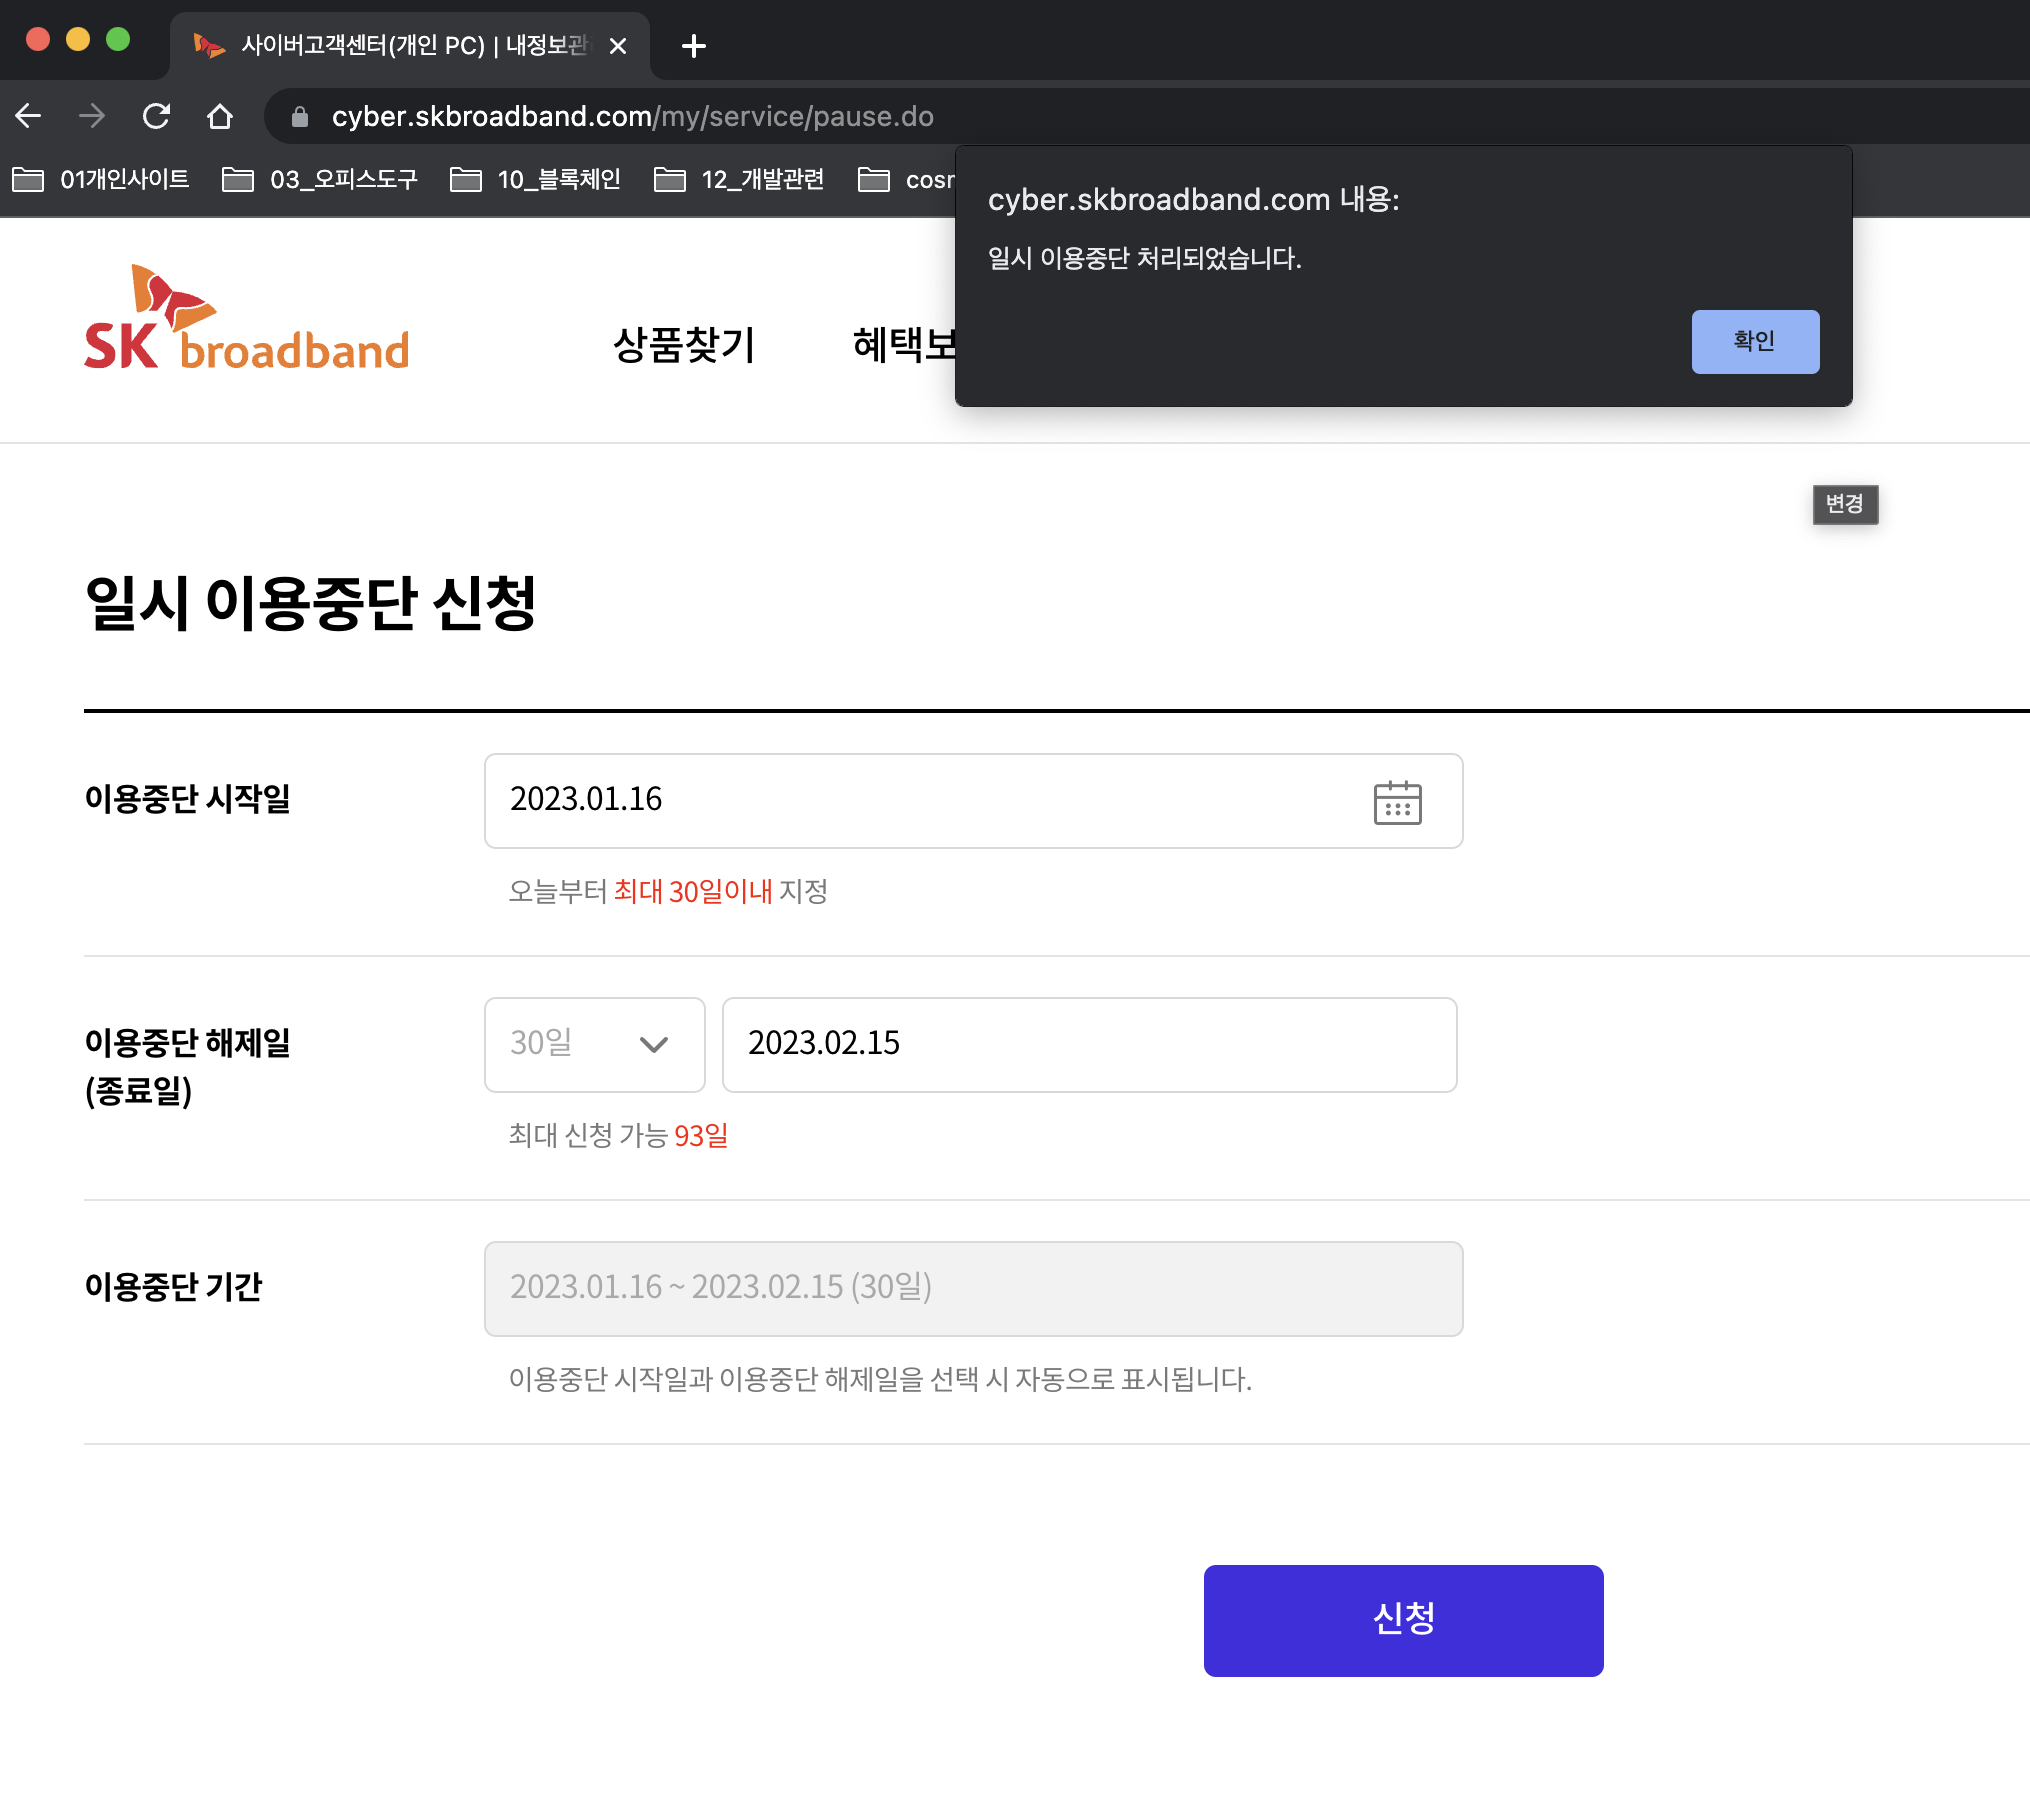
Task: Open the calendar picker for start date
Action: point(1397,802)
